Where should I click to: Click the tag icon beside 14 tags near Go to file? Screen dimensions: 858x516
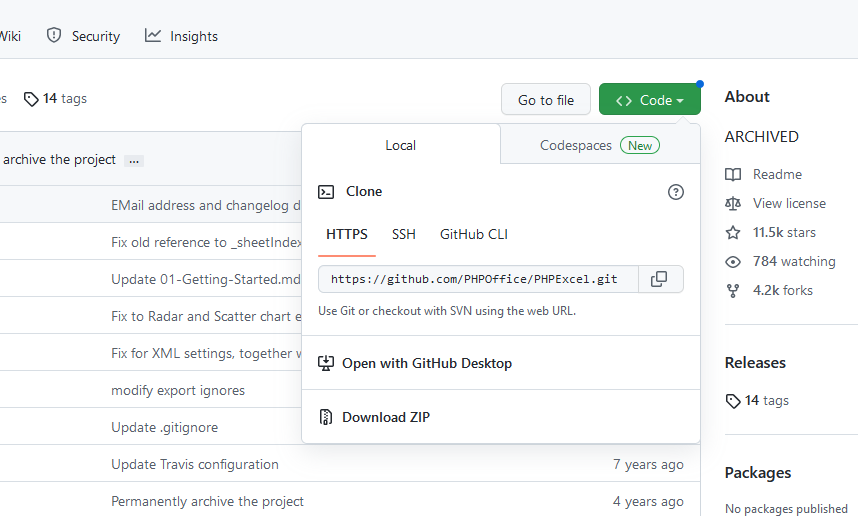point(31,99)
